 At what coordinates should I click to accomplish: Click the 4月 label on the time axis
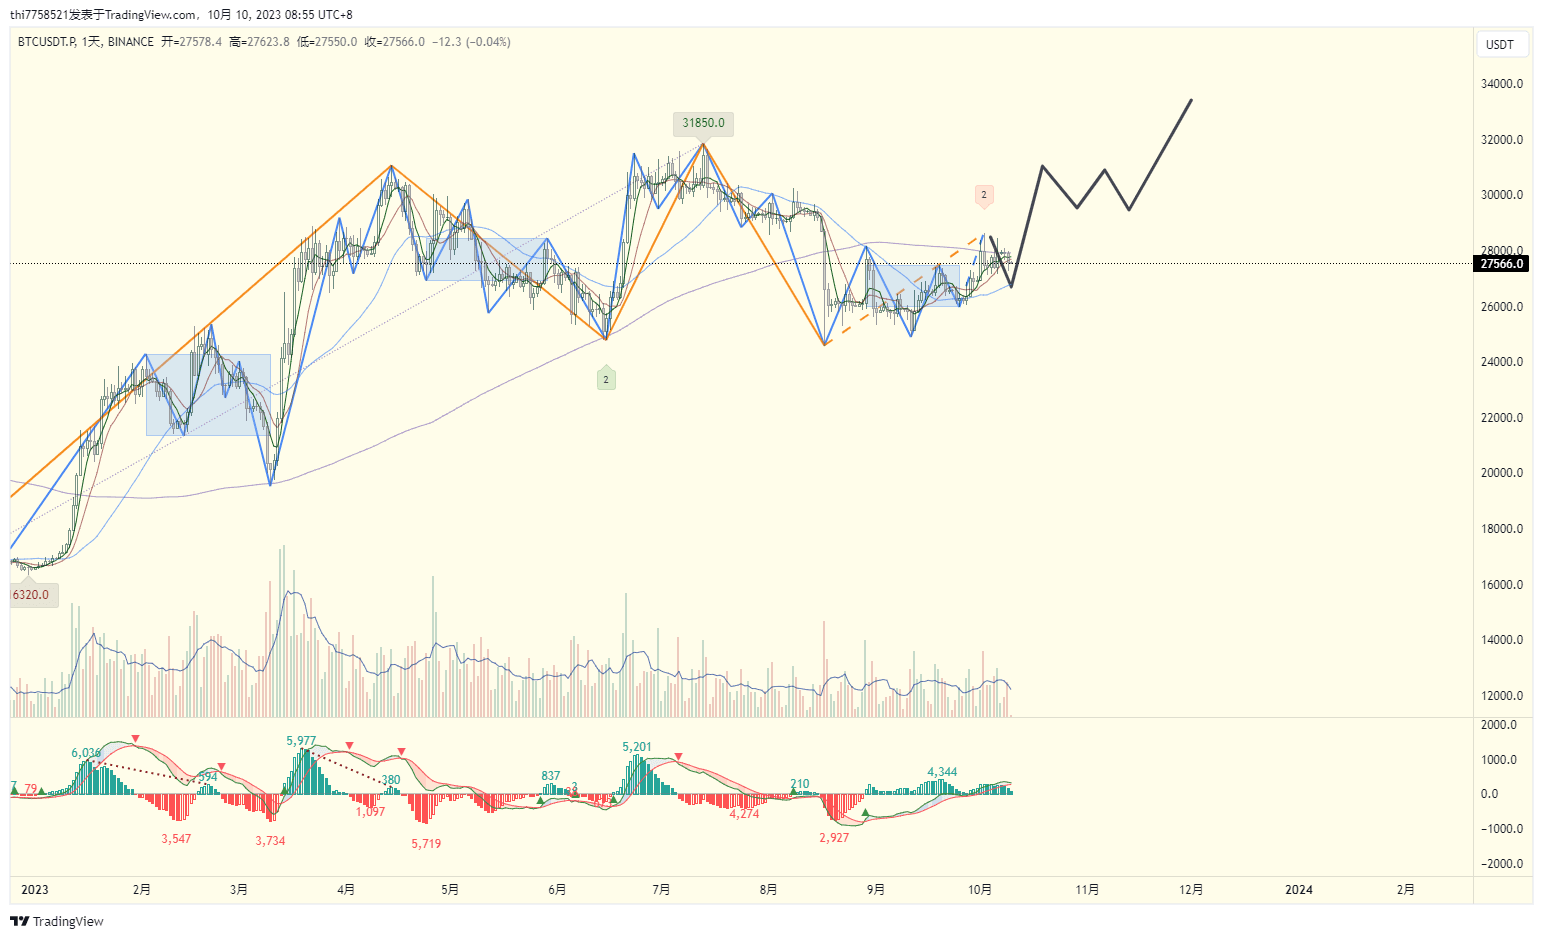[346, 890]
